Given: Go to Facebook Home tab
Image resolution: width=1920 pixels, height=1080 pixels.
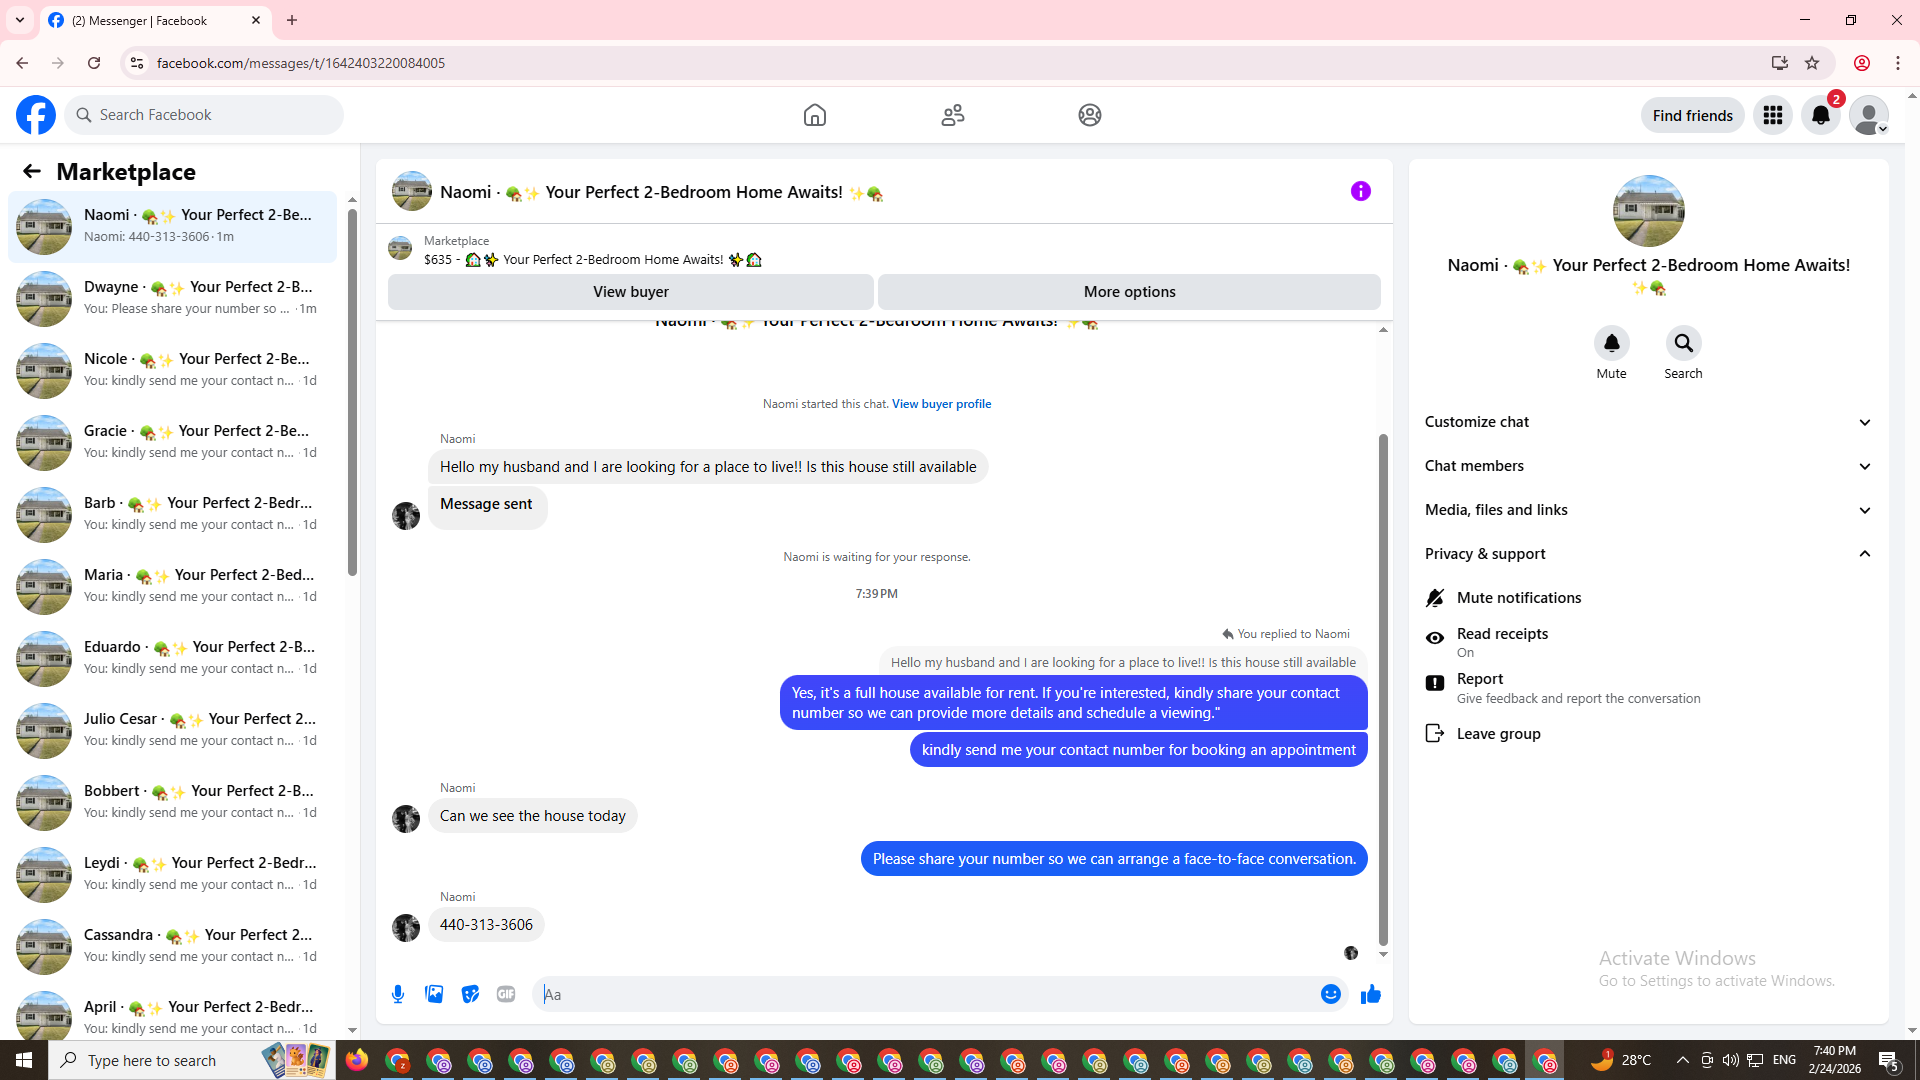Looking at the screenshot, I should pos(814,115).
